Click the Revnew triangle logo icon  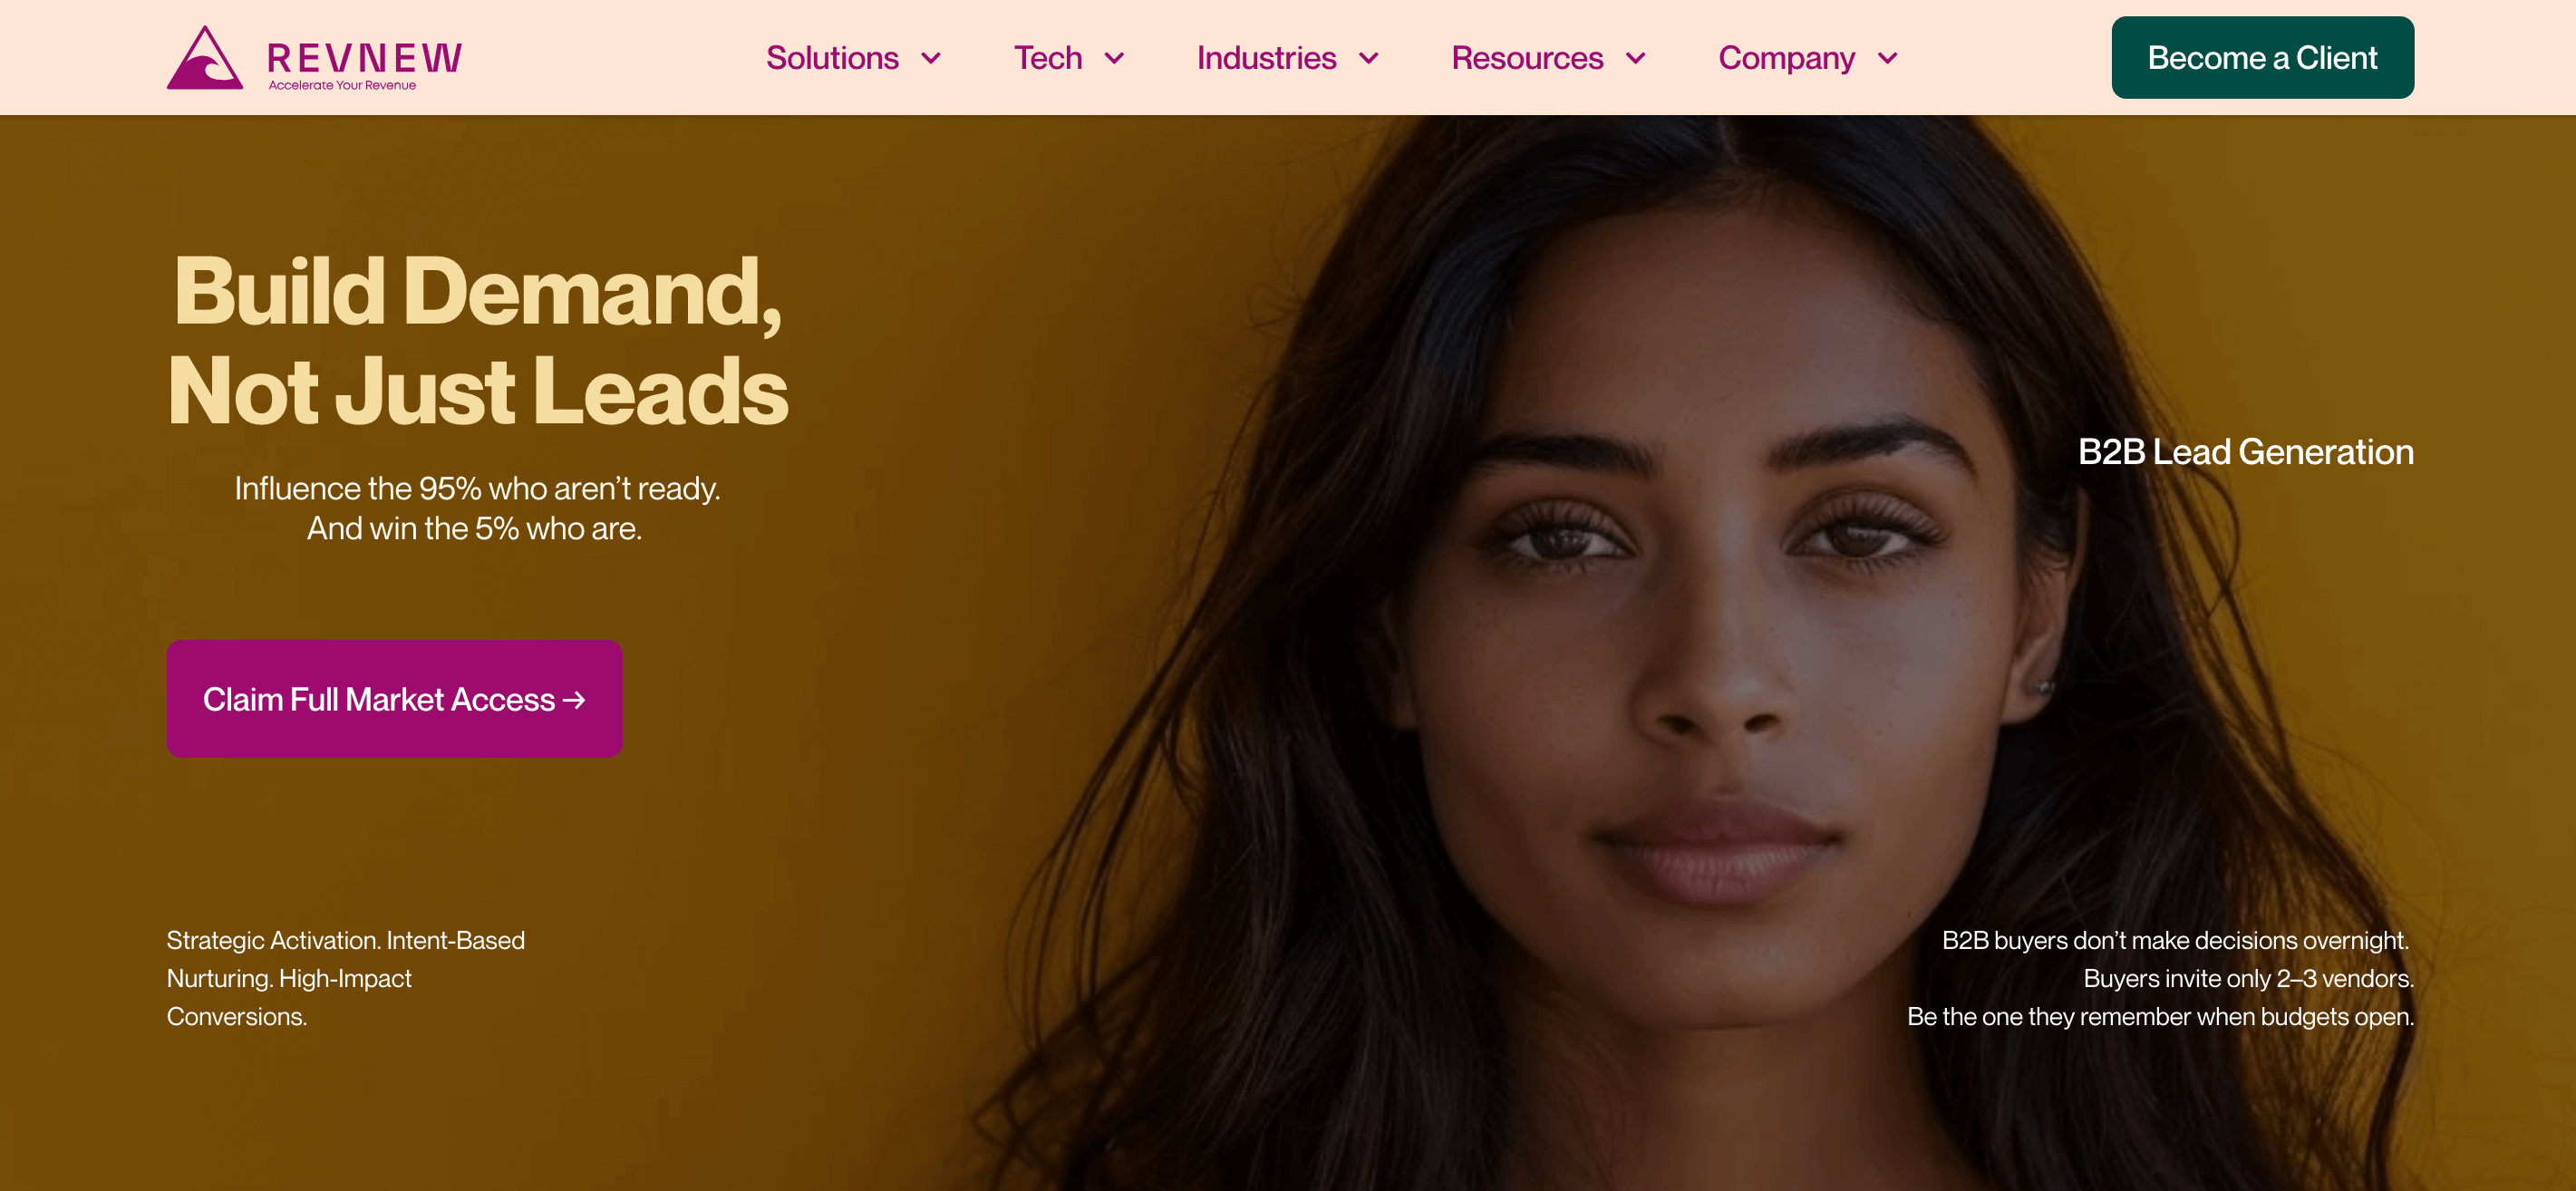point(205,58)
